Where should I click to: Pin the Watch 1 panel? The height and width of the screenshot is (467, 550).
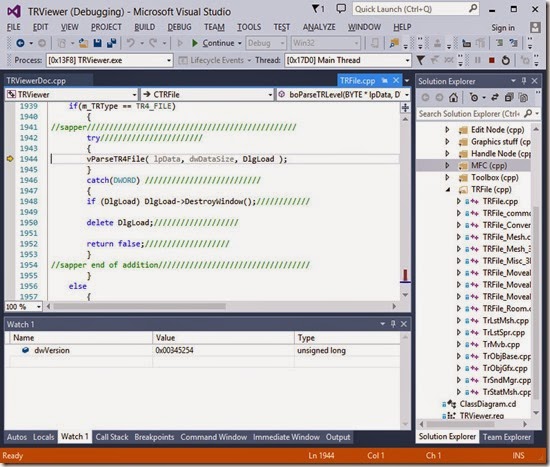393,324
